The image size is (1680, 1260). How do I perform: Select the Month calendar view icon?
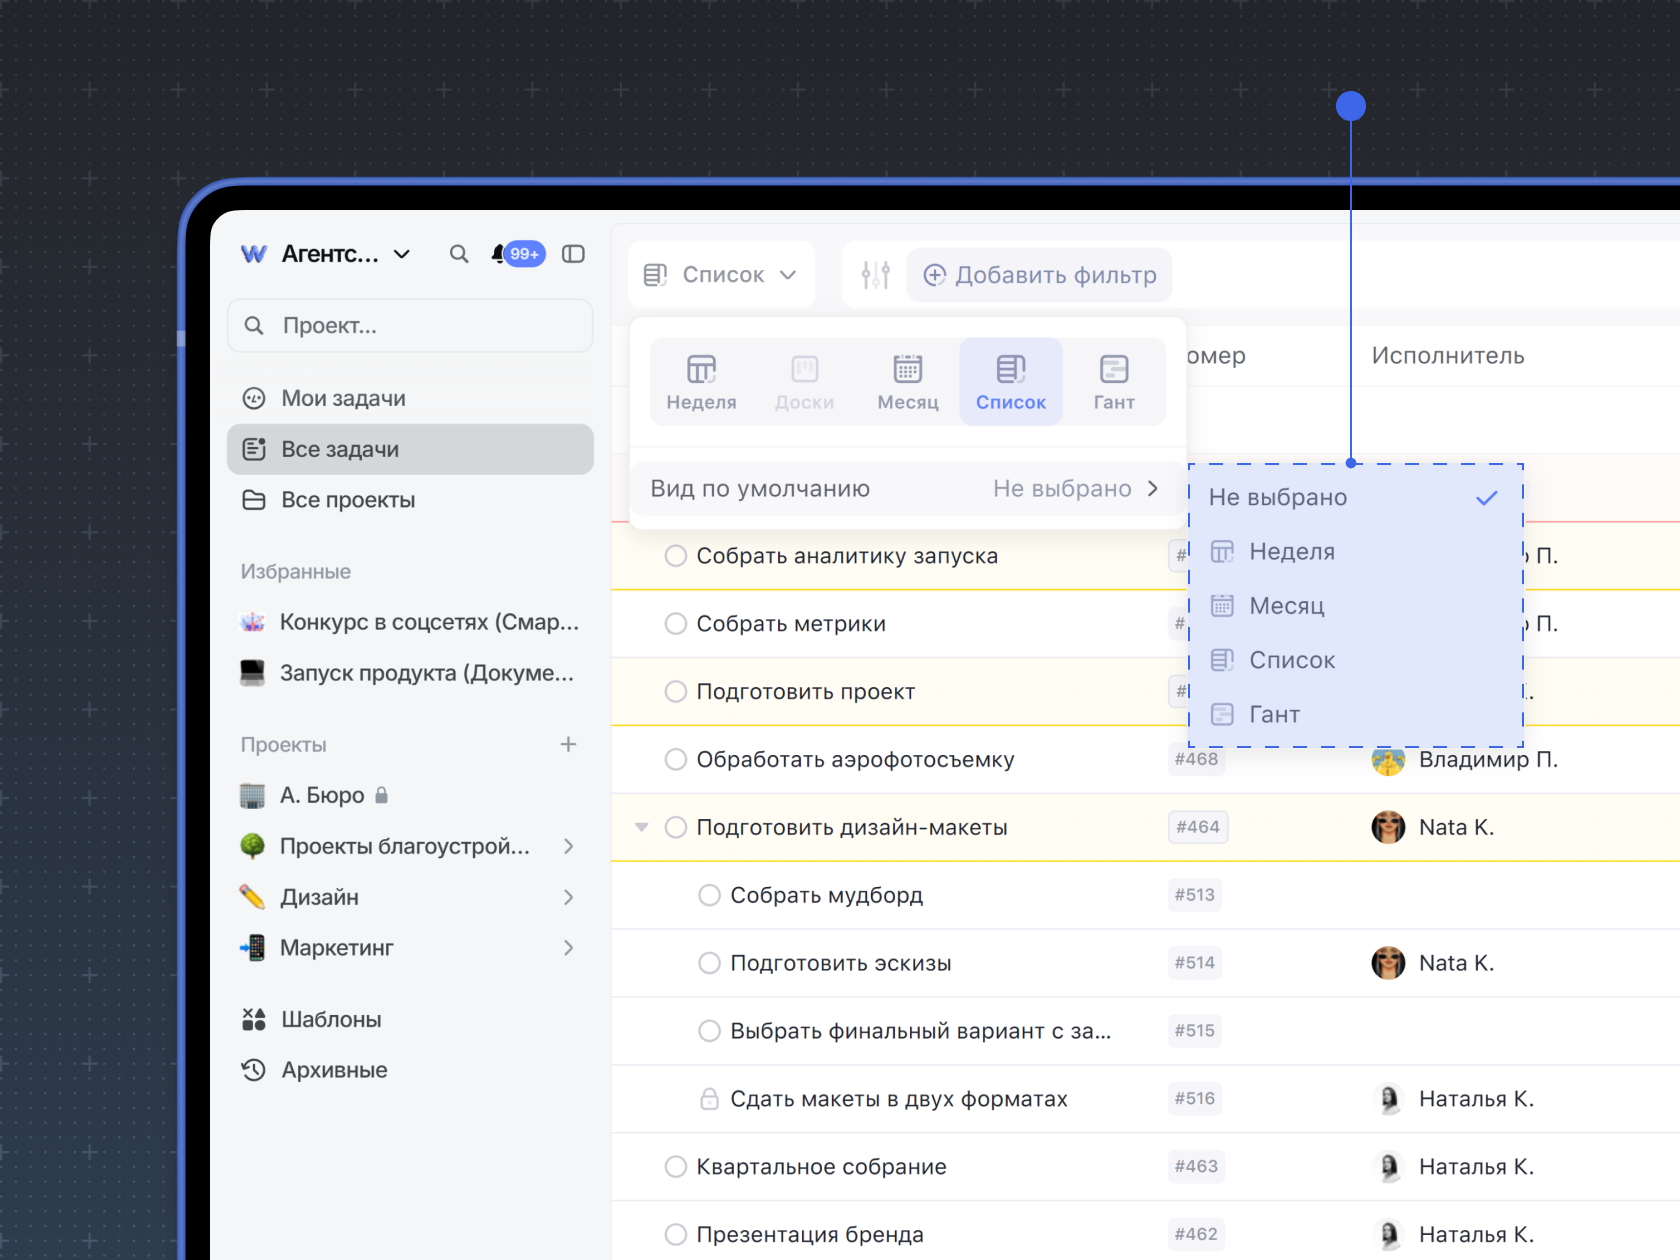pyautogui.click(x=907, y=382)
